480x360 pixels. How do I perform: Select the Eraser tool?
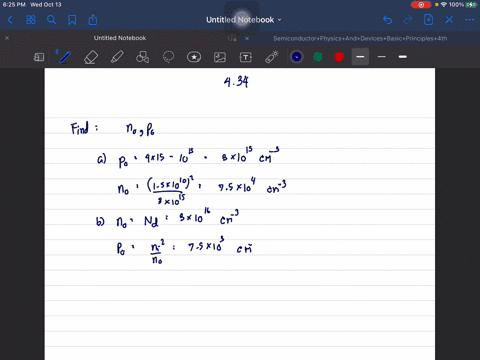91,57
